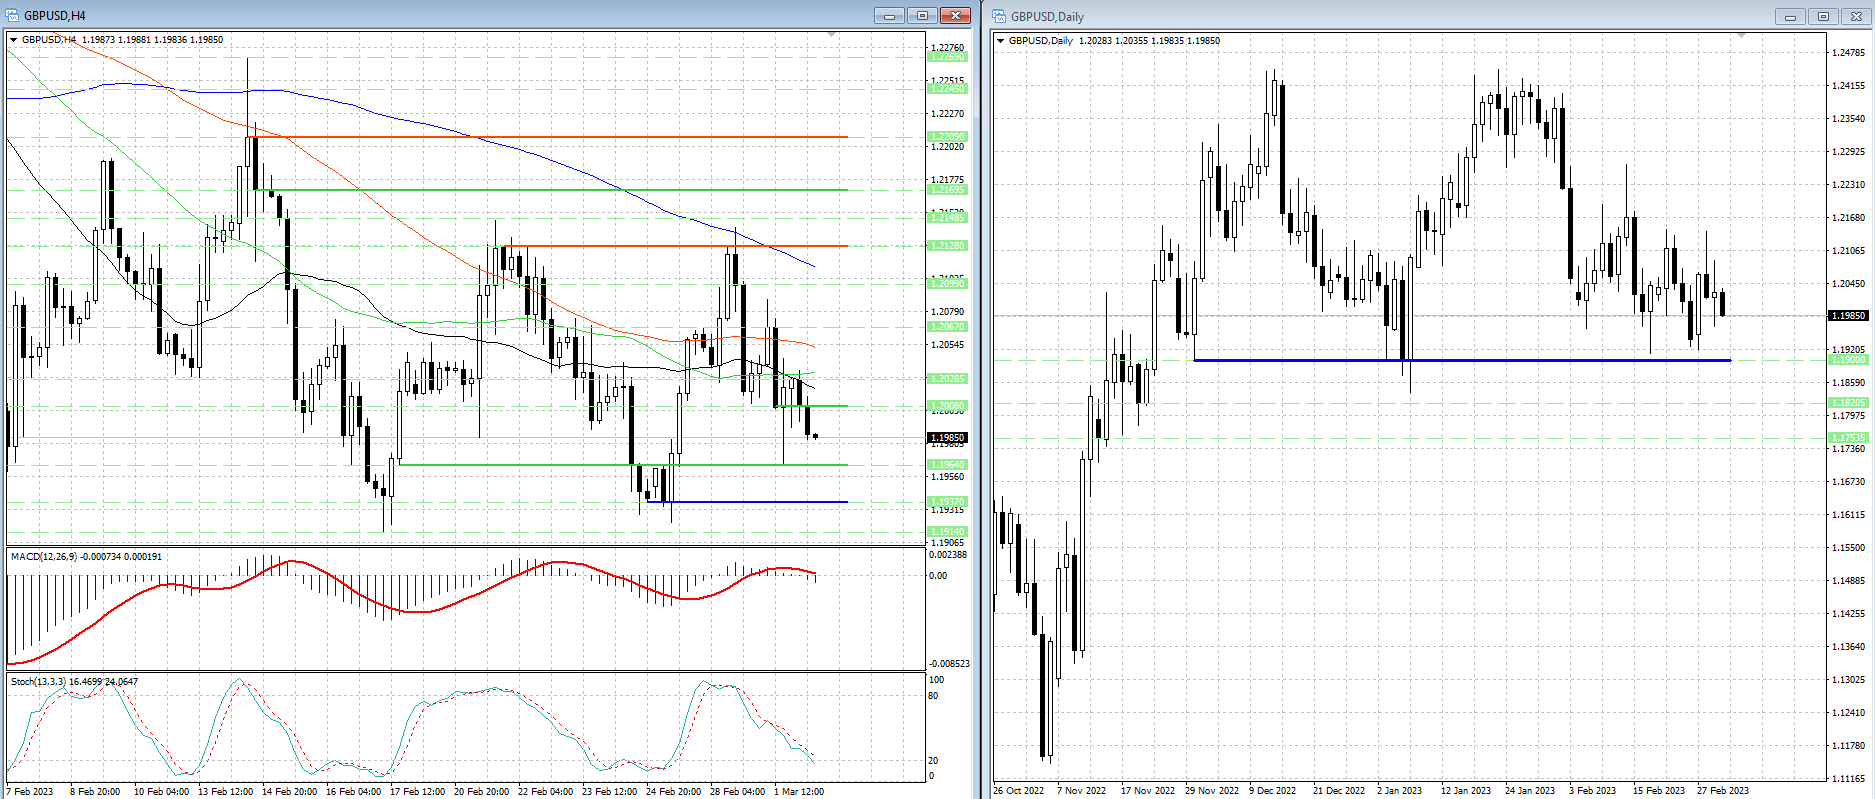This screenshot has width=1875, height=799.
Task: Maximize the GBPUSD,Daily chart window
Action: coord(1823,16)
